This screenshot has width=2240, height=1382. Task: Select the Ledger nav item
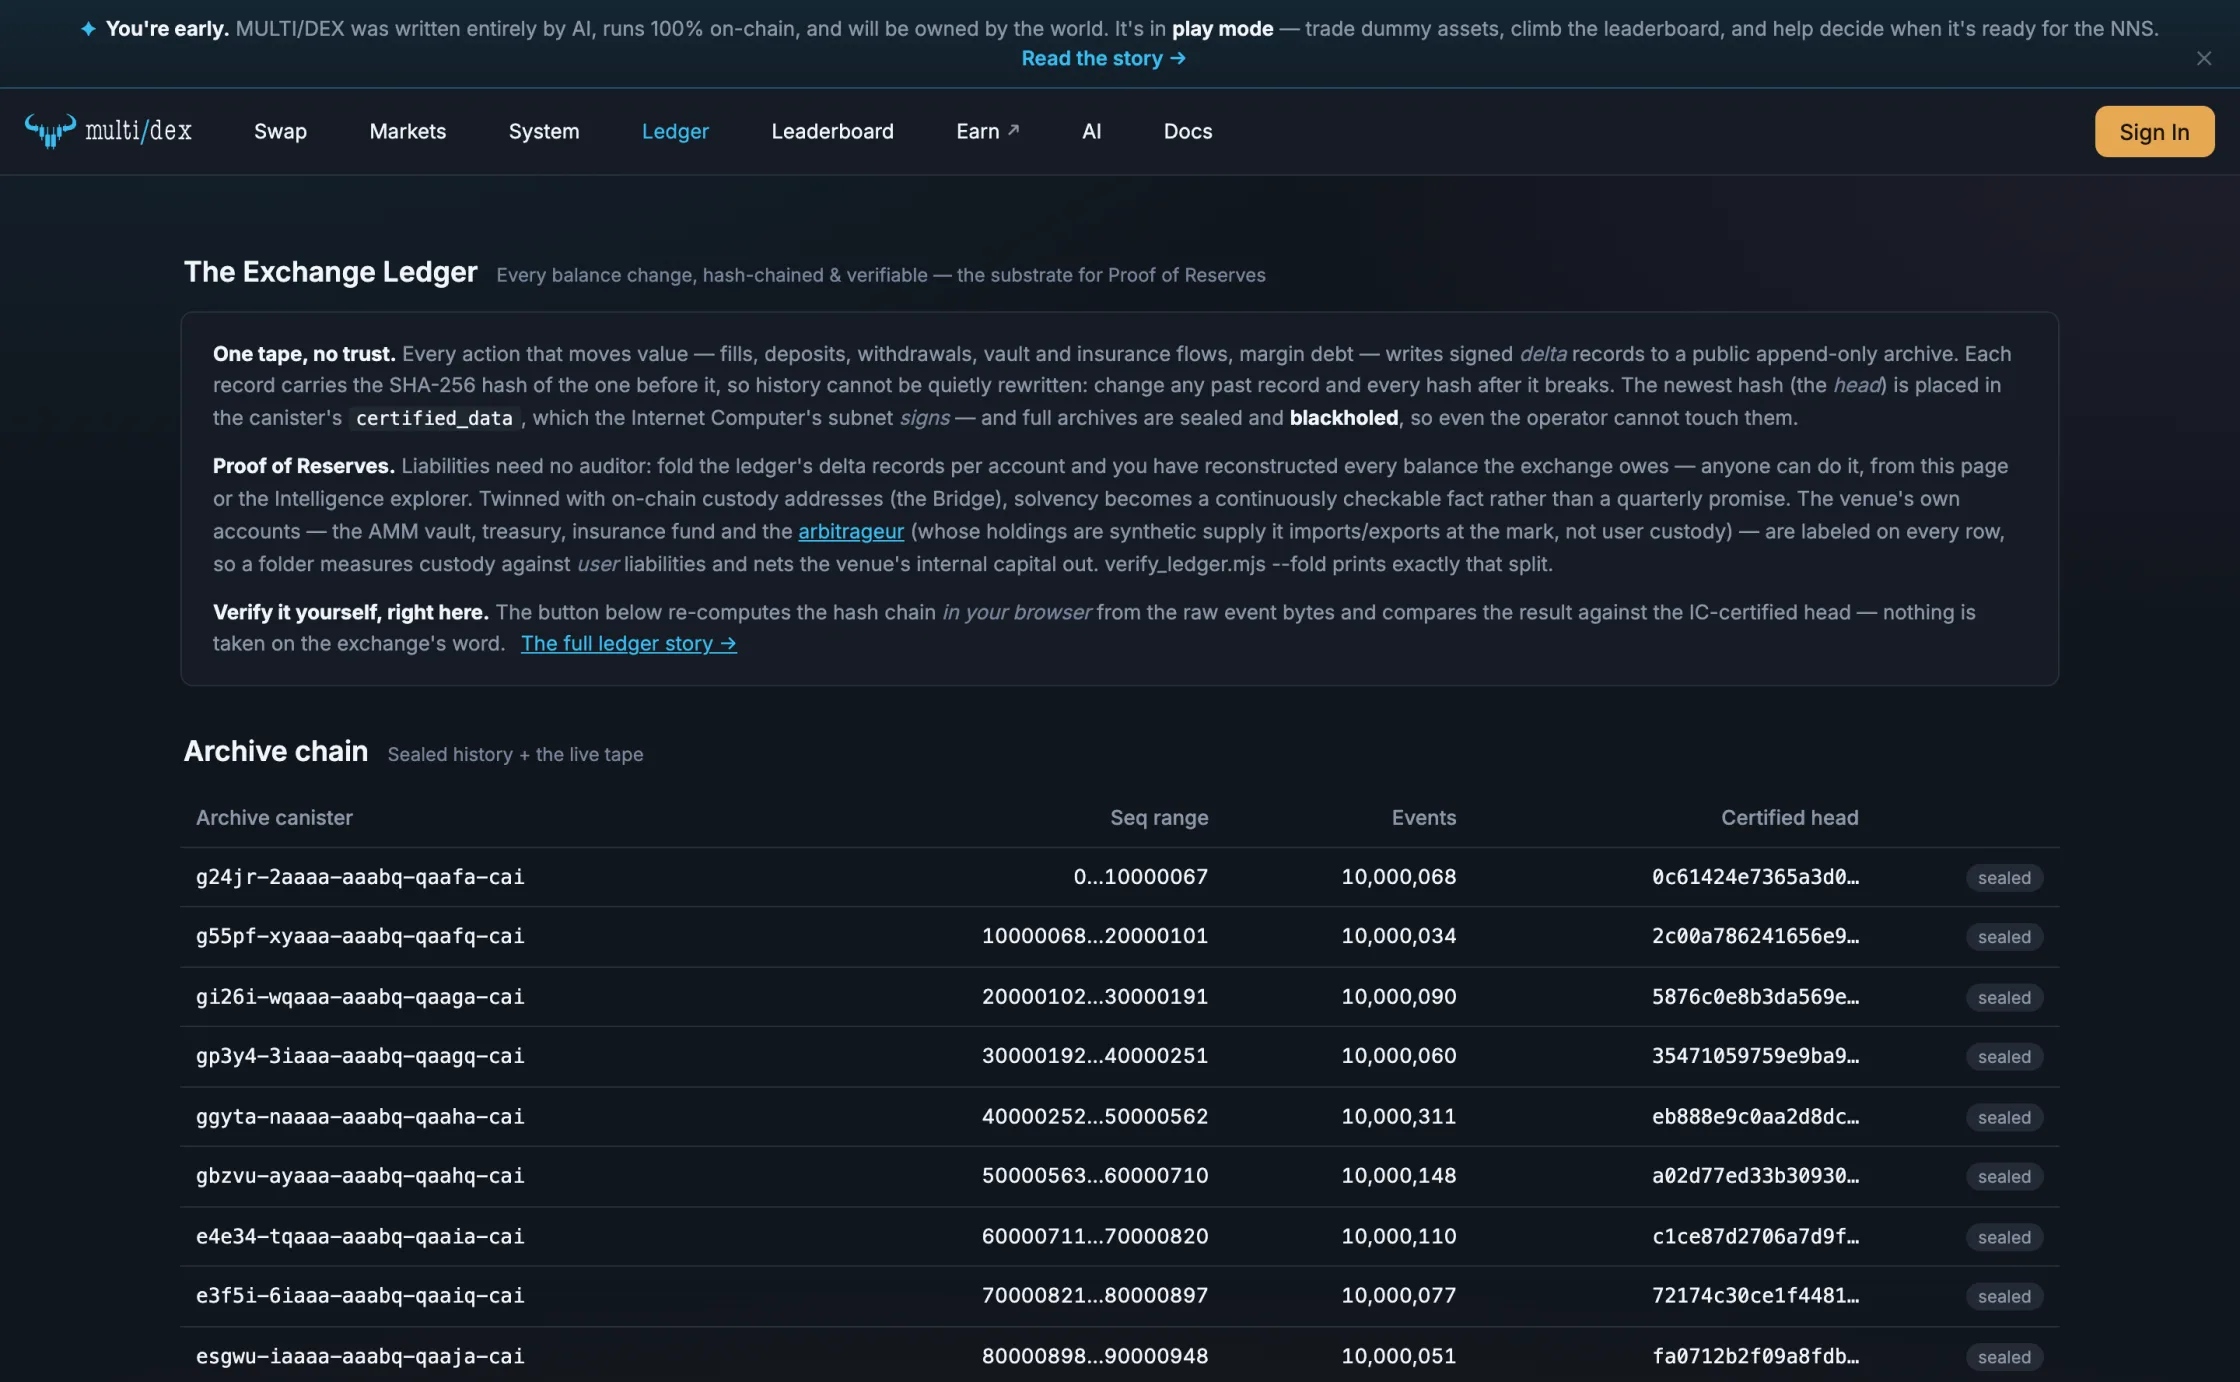pos(675,131)
